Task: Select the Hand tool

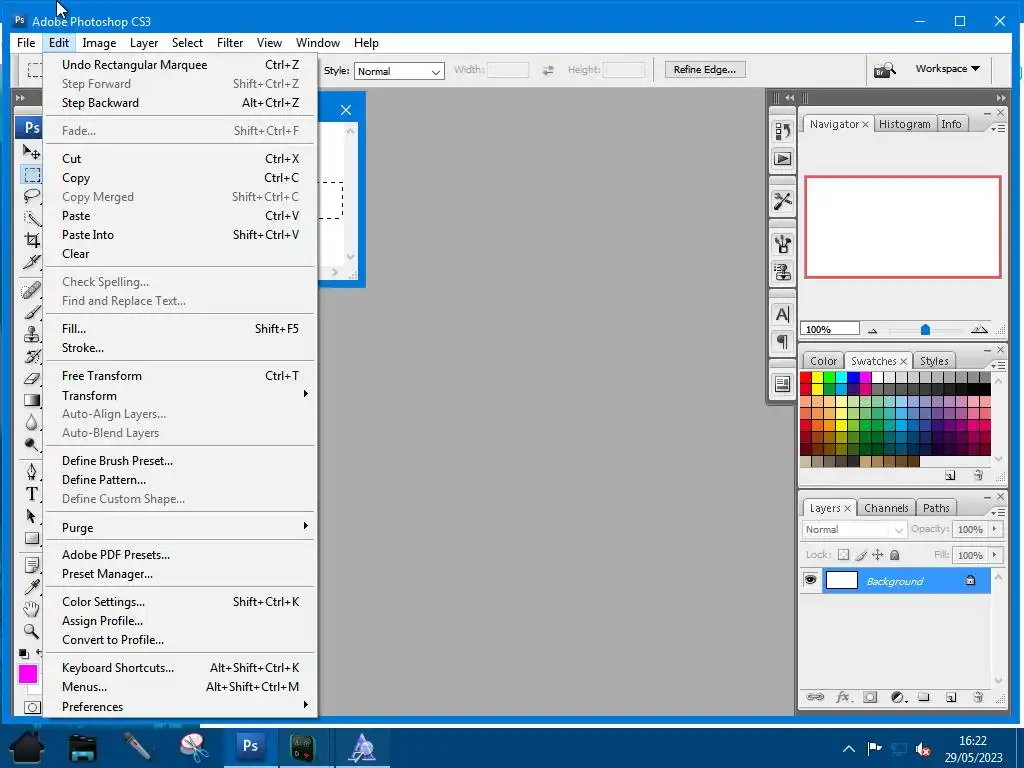Action: 31,609
